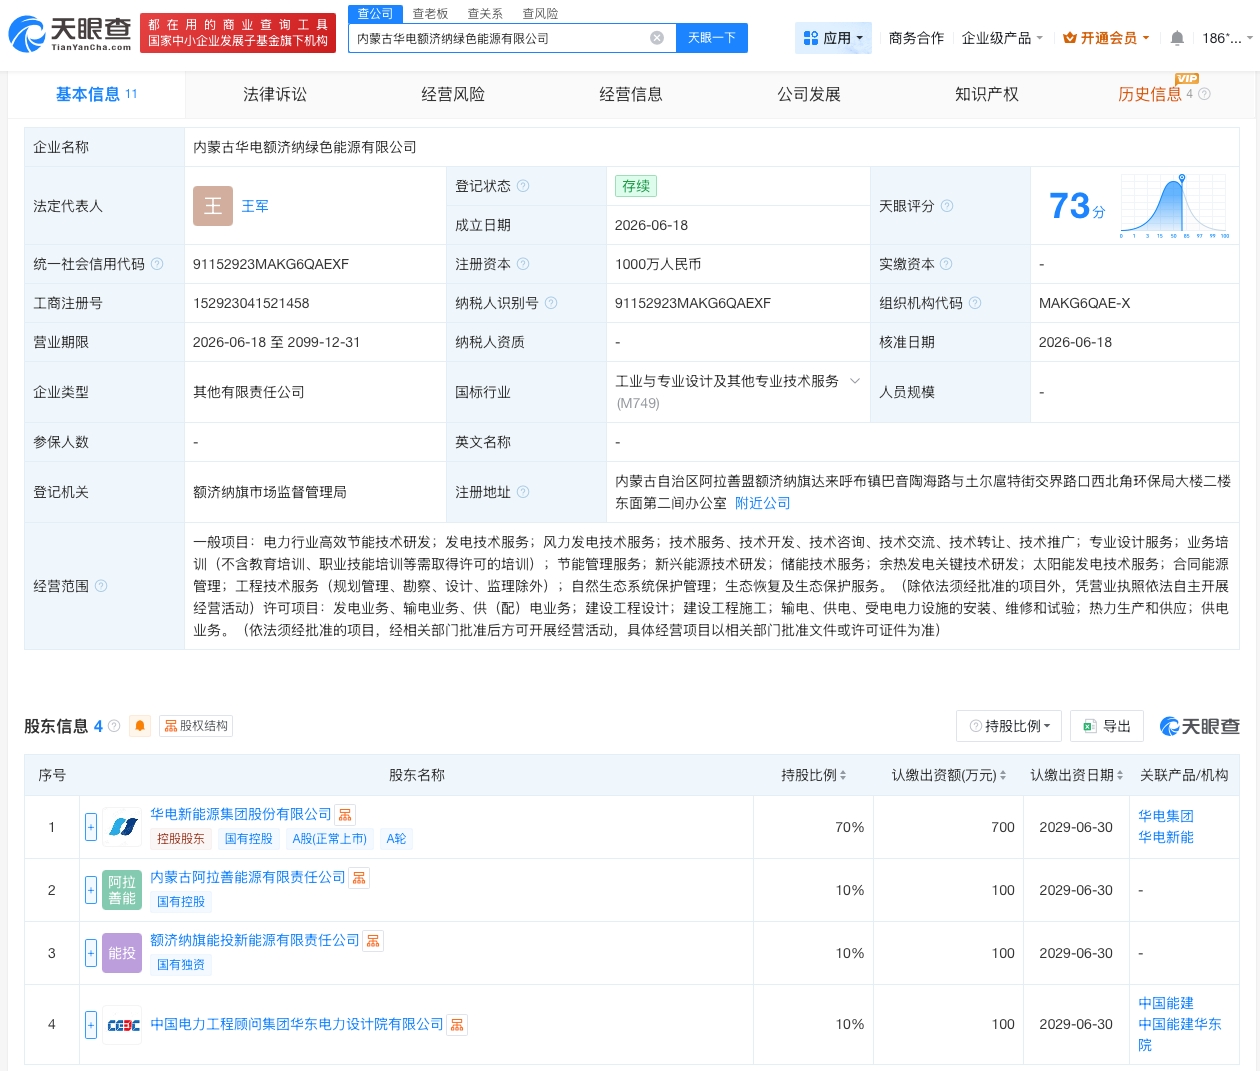
Task: Expand shareholder row 3 with plus button
Action: click(x=91, y=953)
